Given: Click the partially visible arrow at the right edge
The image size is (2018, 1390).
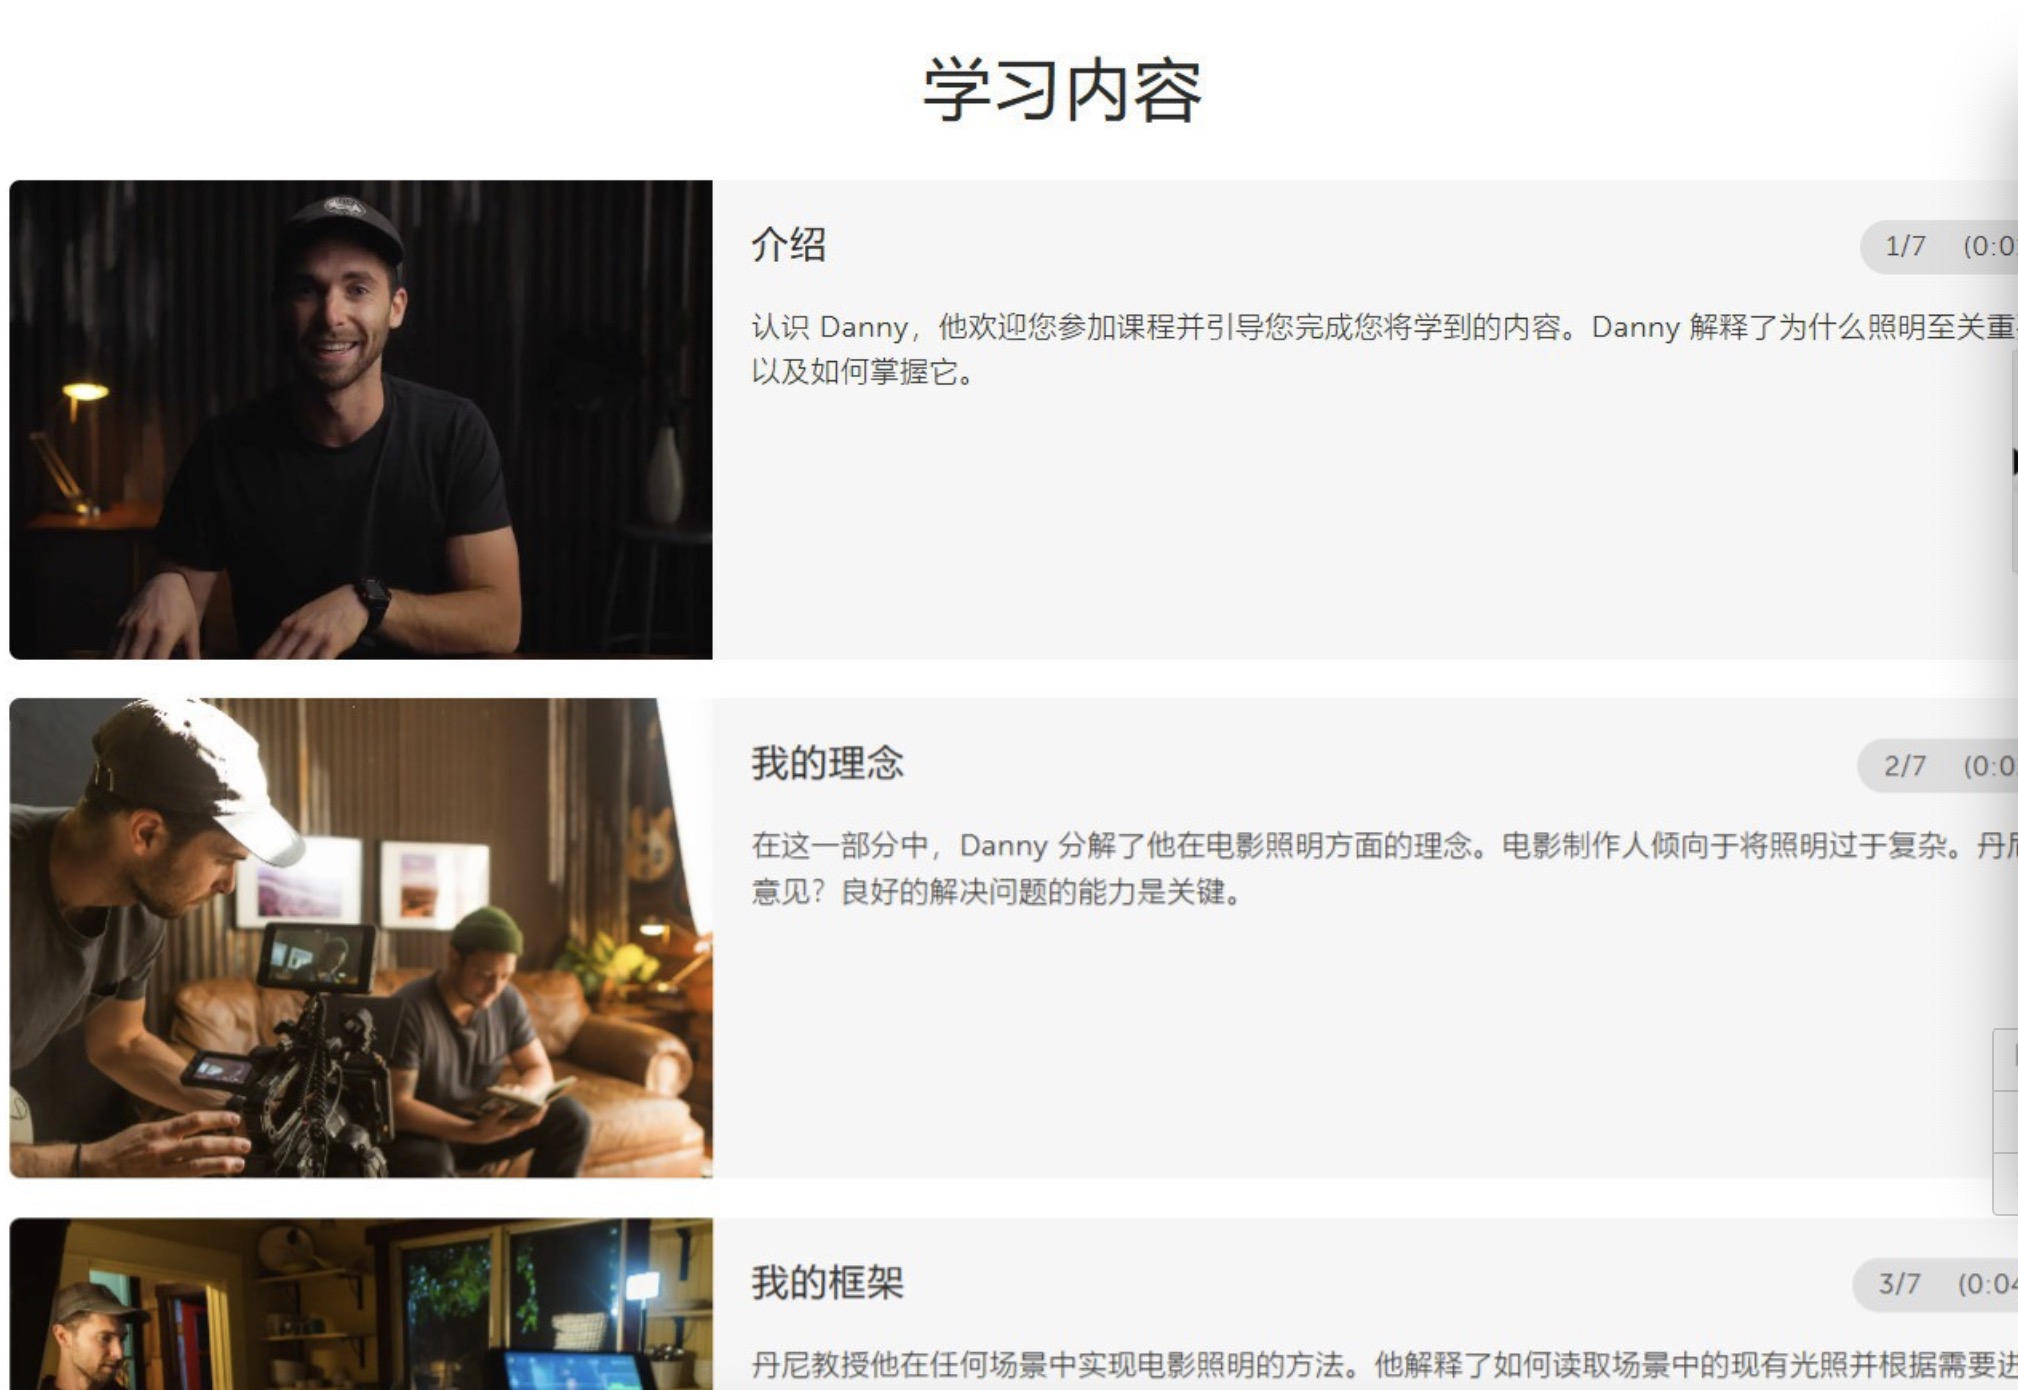Looking at the screenshot, I should point(2014,462).
